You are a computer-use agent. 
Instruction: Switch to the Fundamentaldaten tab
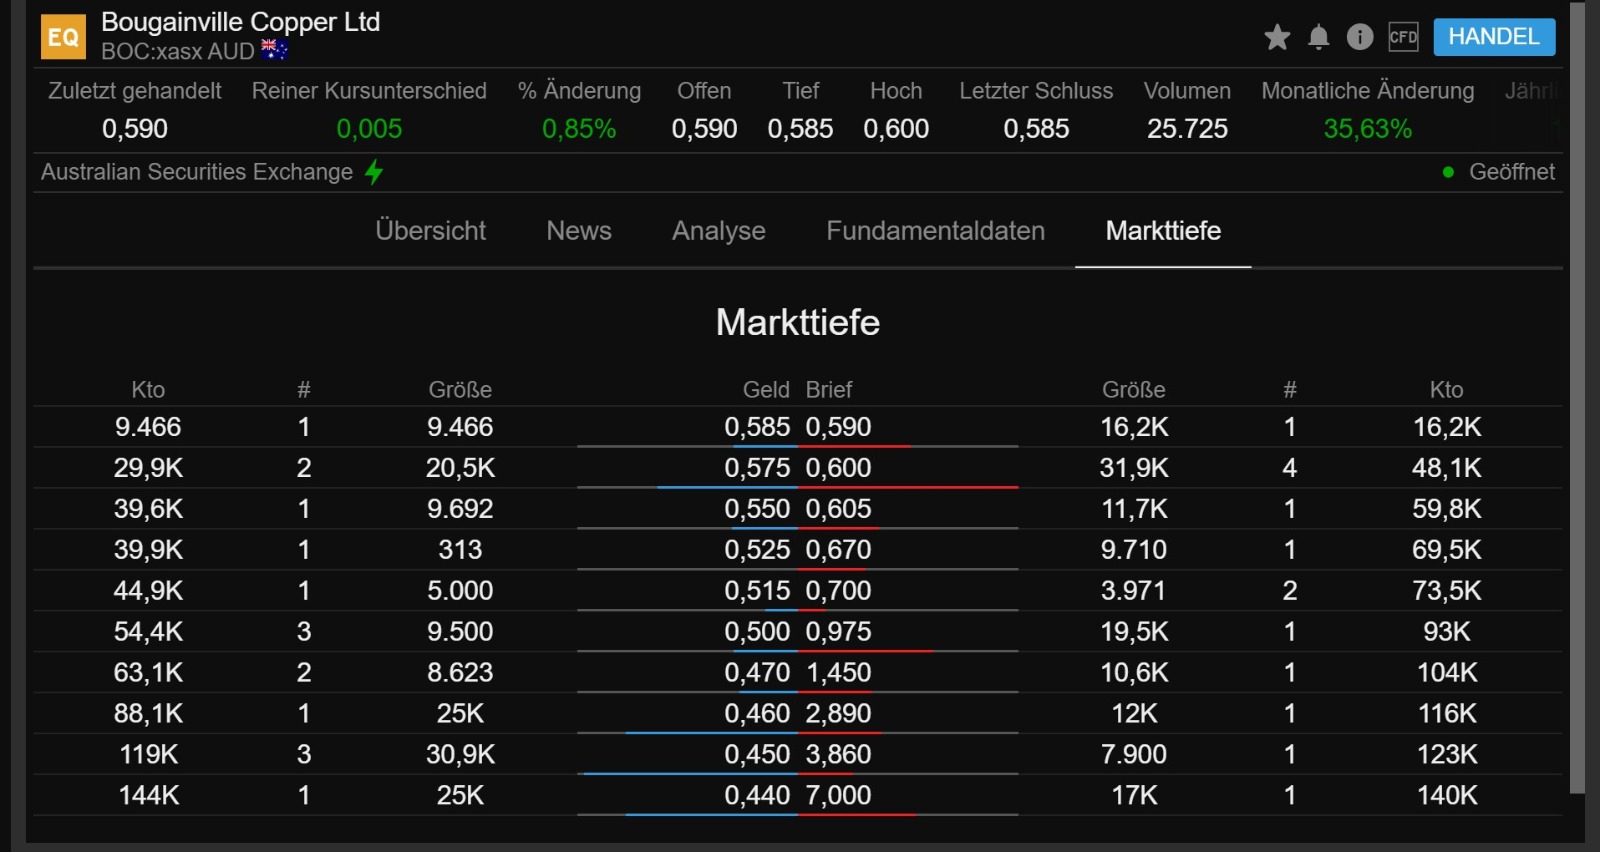[936, 231]
